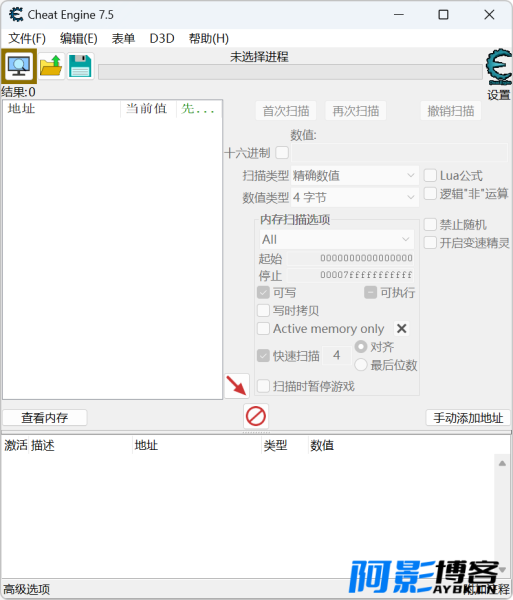Click the 手动添加地址 button

(x=468, y=417)
